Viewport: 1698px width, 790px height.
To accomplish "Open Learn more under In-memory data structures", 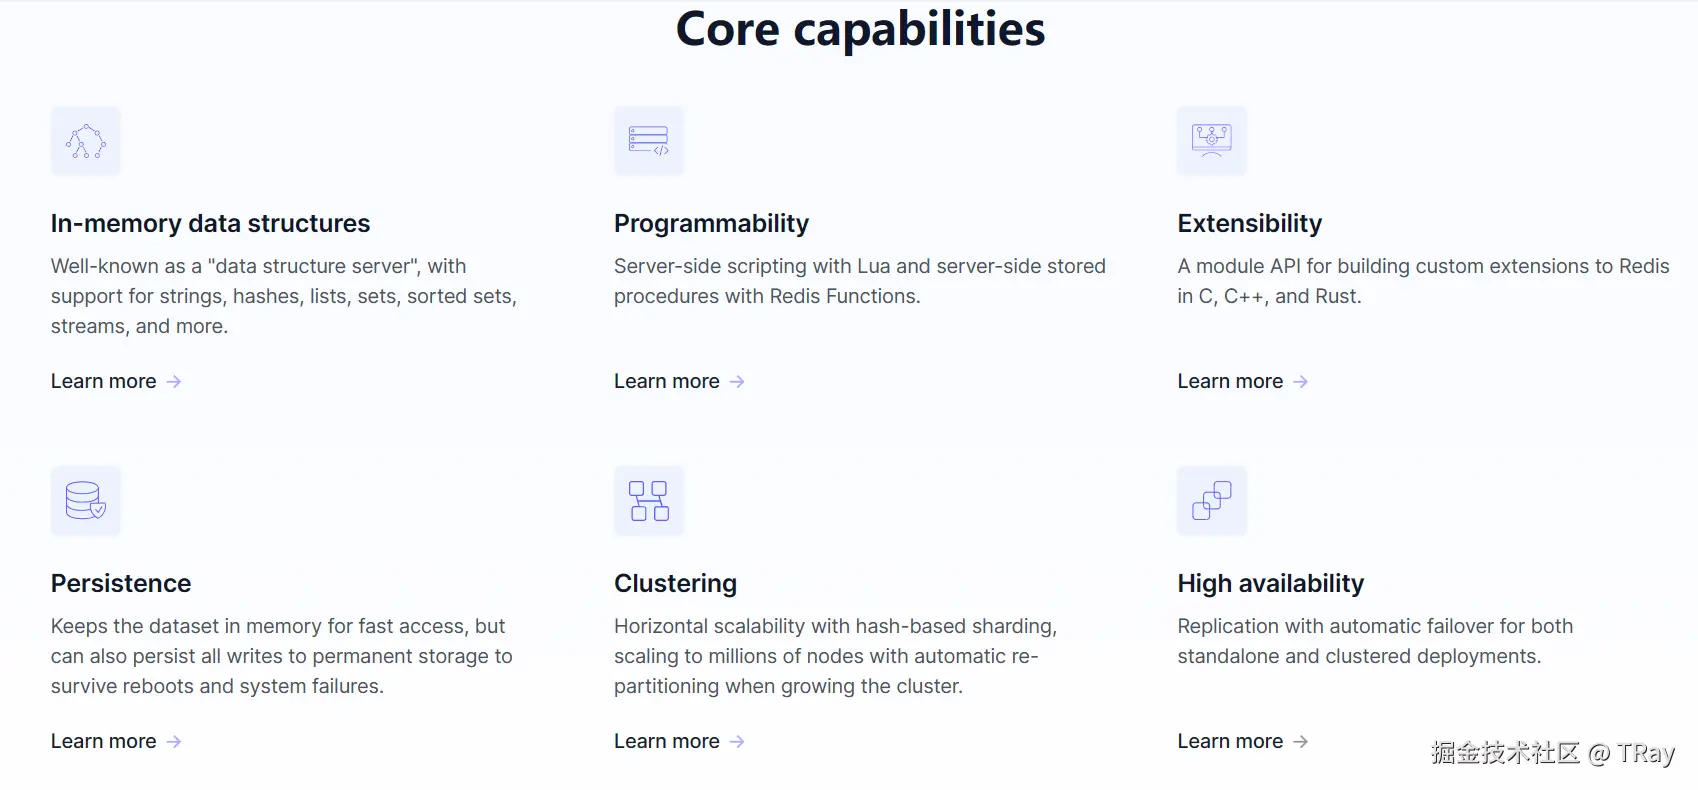I will coord(104,382).
